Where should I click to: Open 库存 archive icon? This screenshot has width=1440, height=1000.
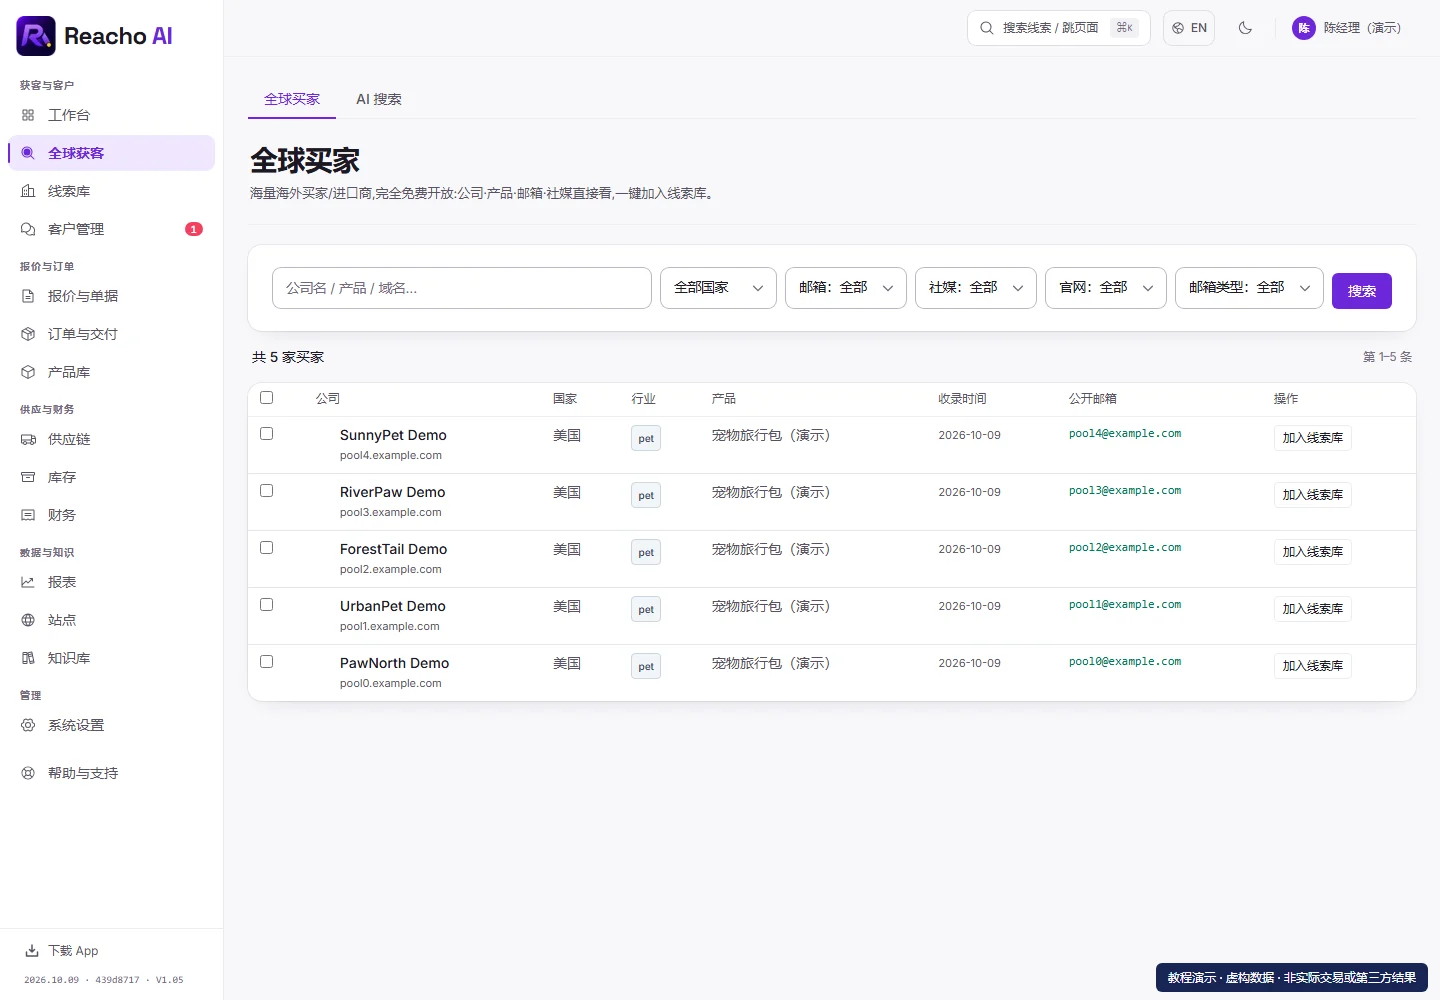point(28,477)
